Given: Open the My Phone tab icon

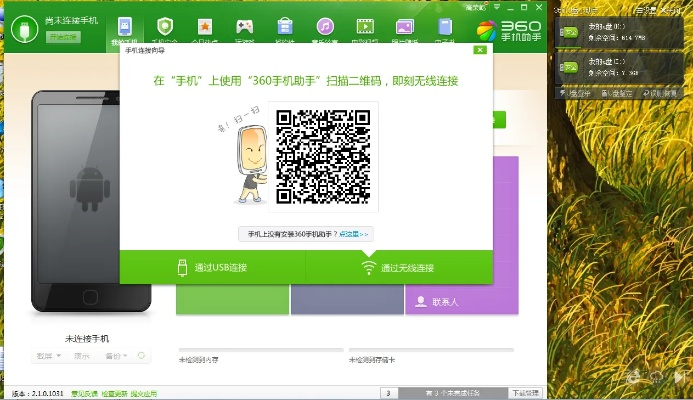Looking at the screenshot, I should tap(125, 27).
